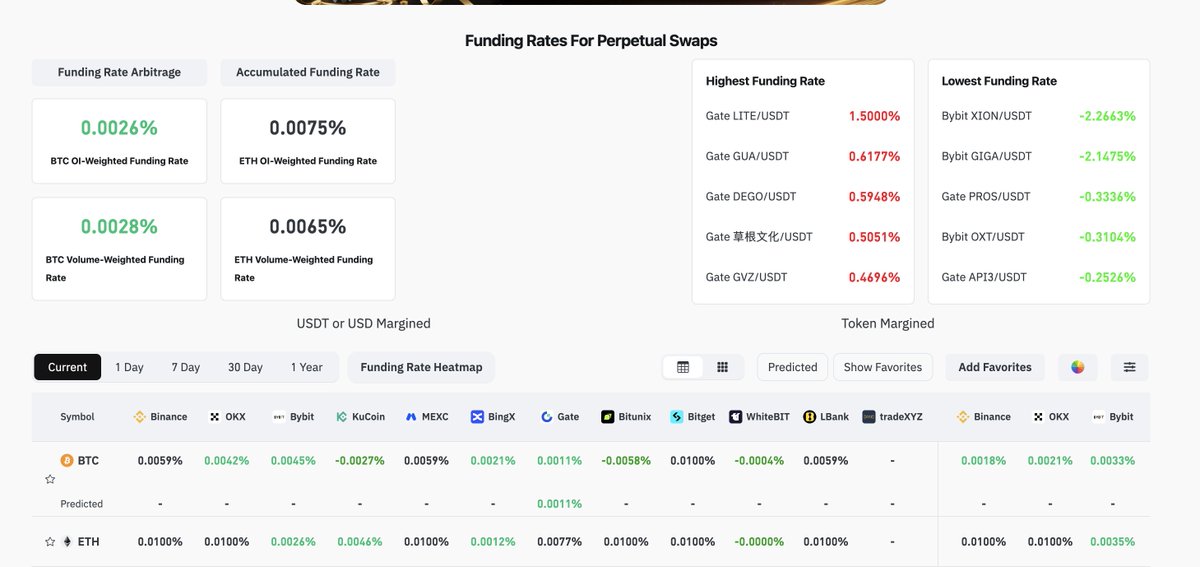Favorite BTC with the star icon
This screenshot has width=1200, height=567.
50,480
